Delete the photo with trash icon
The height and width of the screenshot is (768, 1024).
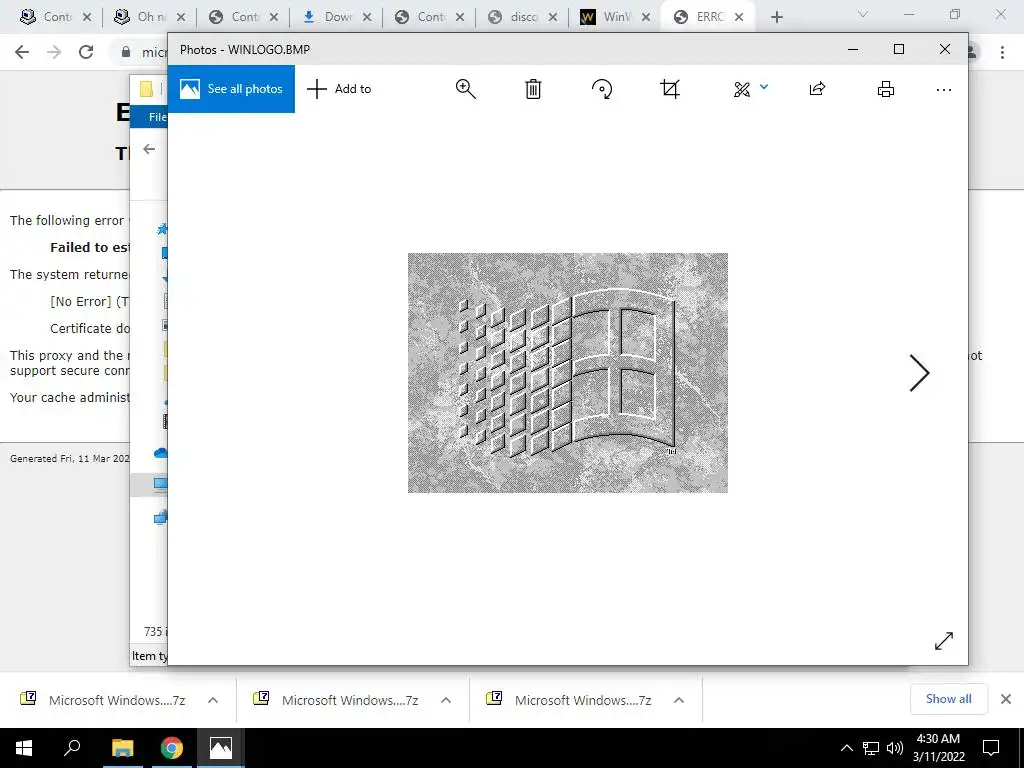point(534,89)
